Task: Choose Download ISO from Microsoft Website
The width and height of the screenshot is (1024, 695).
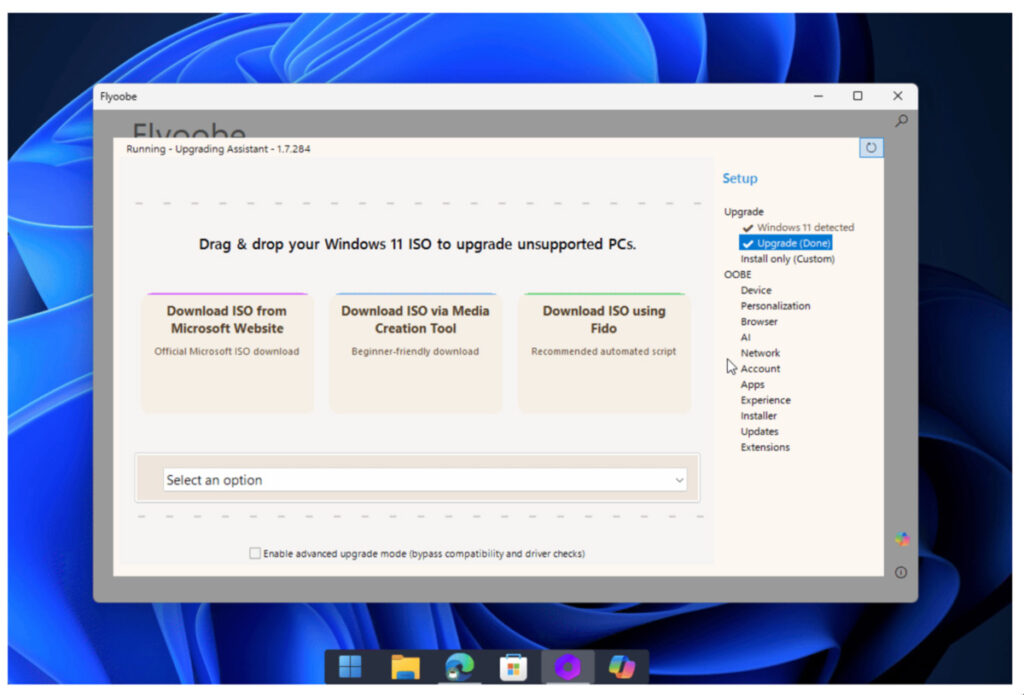Action: (x=227, y=353)
